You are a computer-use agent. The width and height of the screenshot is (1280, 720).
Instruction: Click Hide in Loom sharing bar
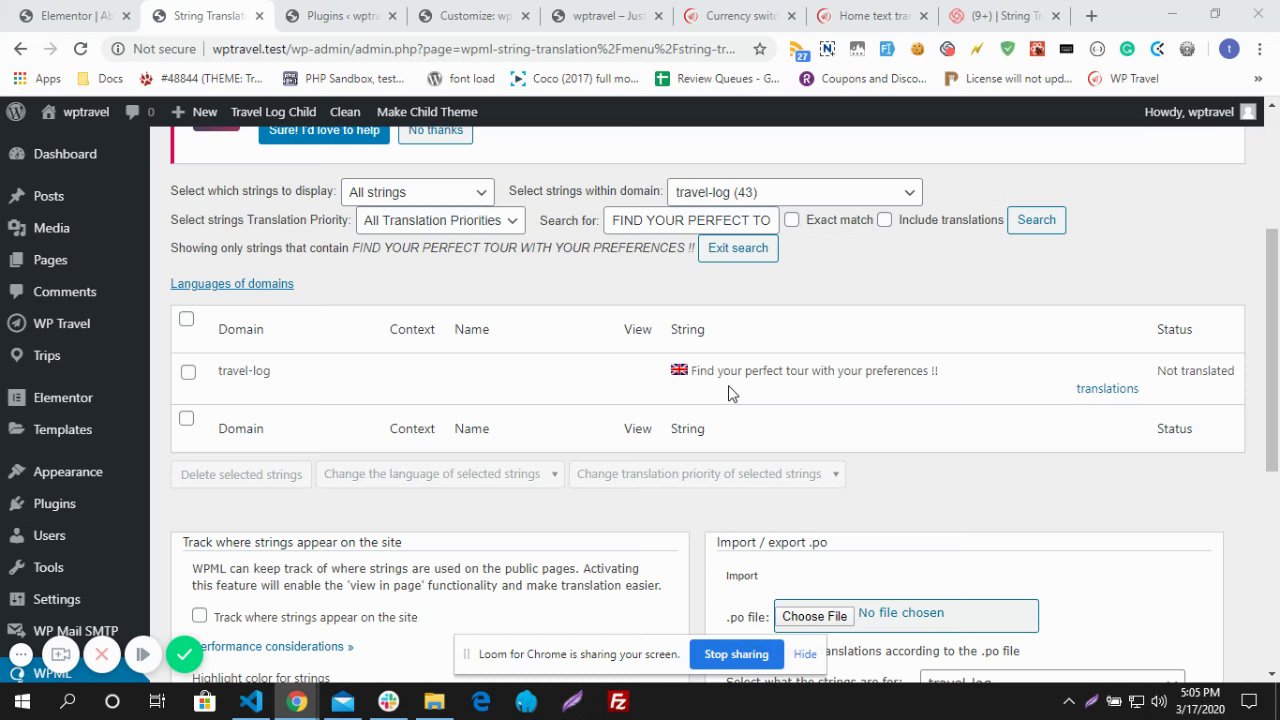tap(805, 654)
